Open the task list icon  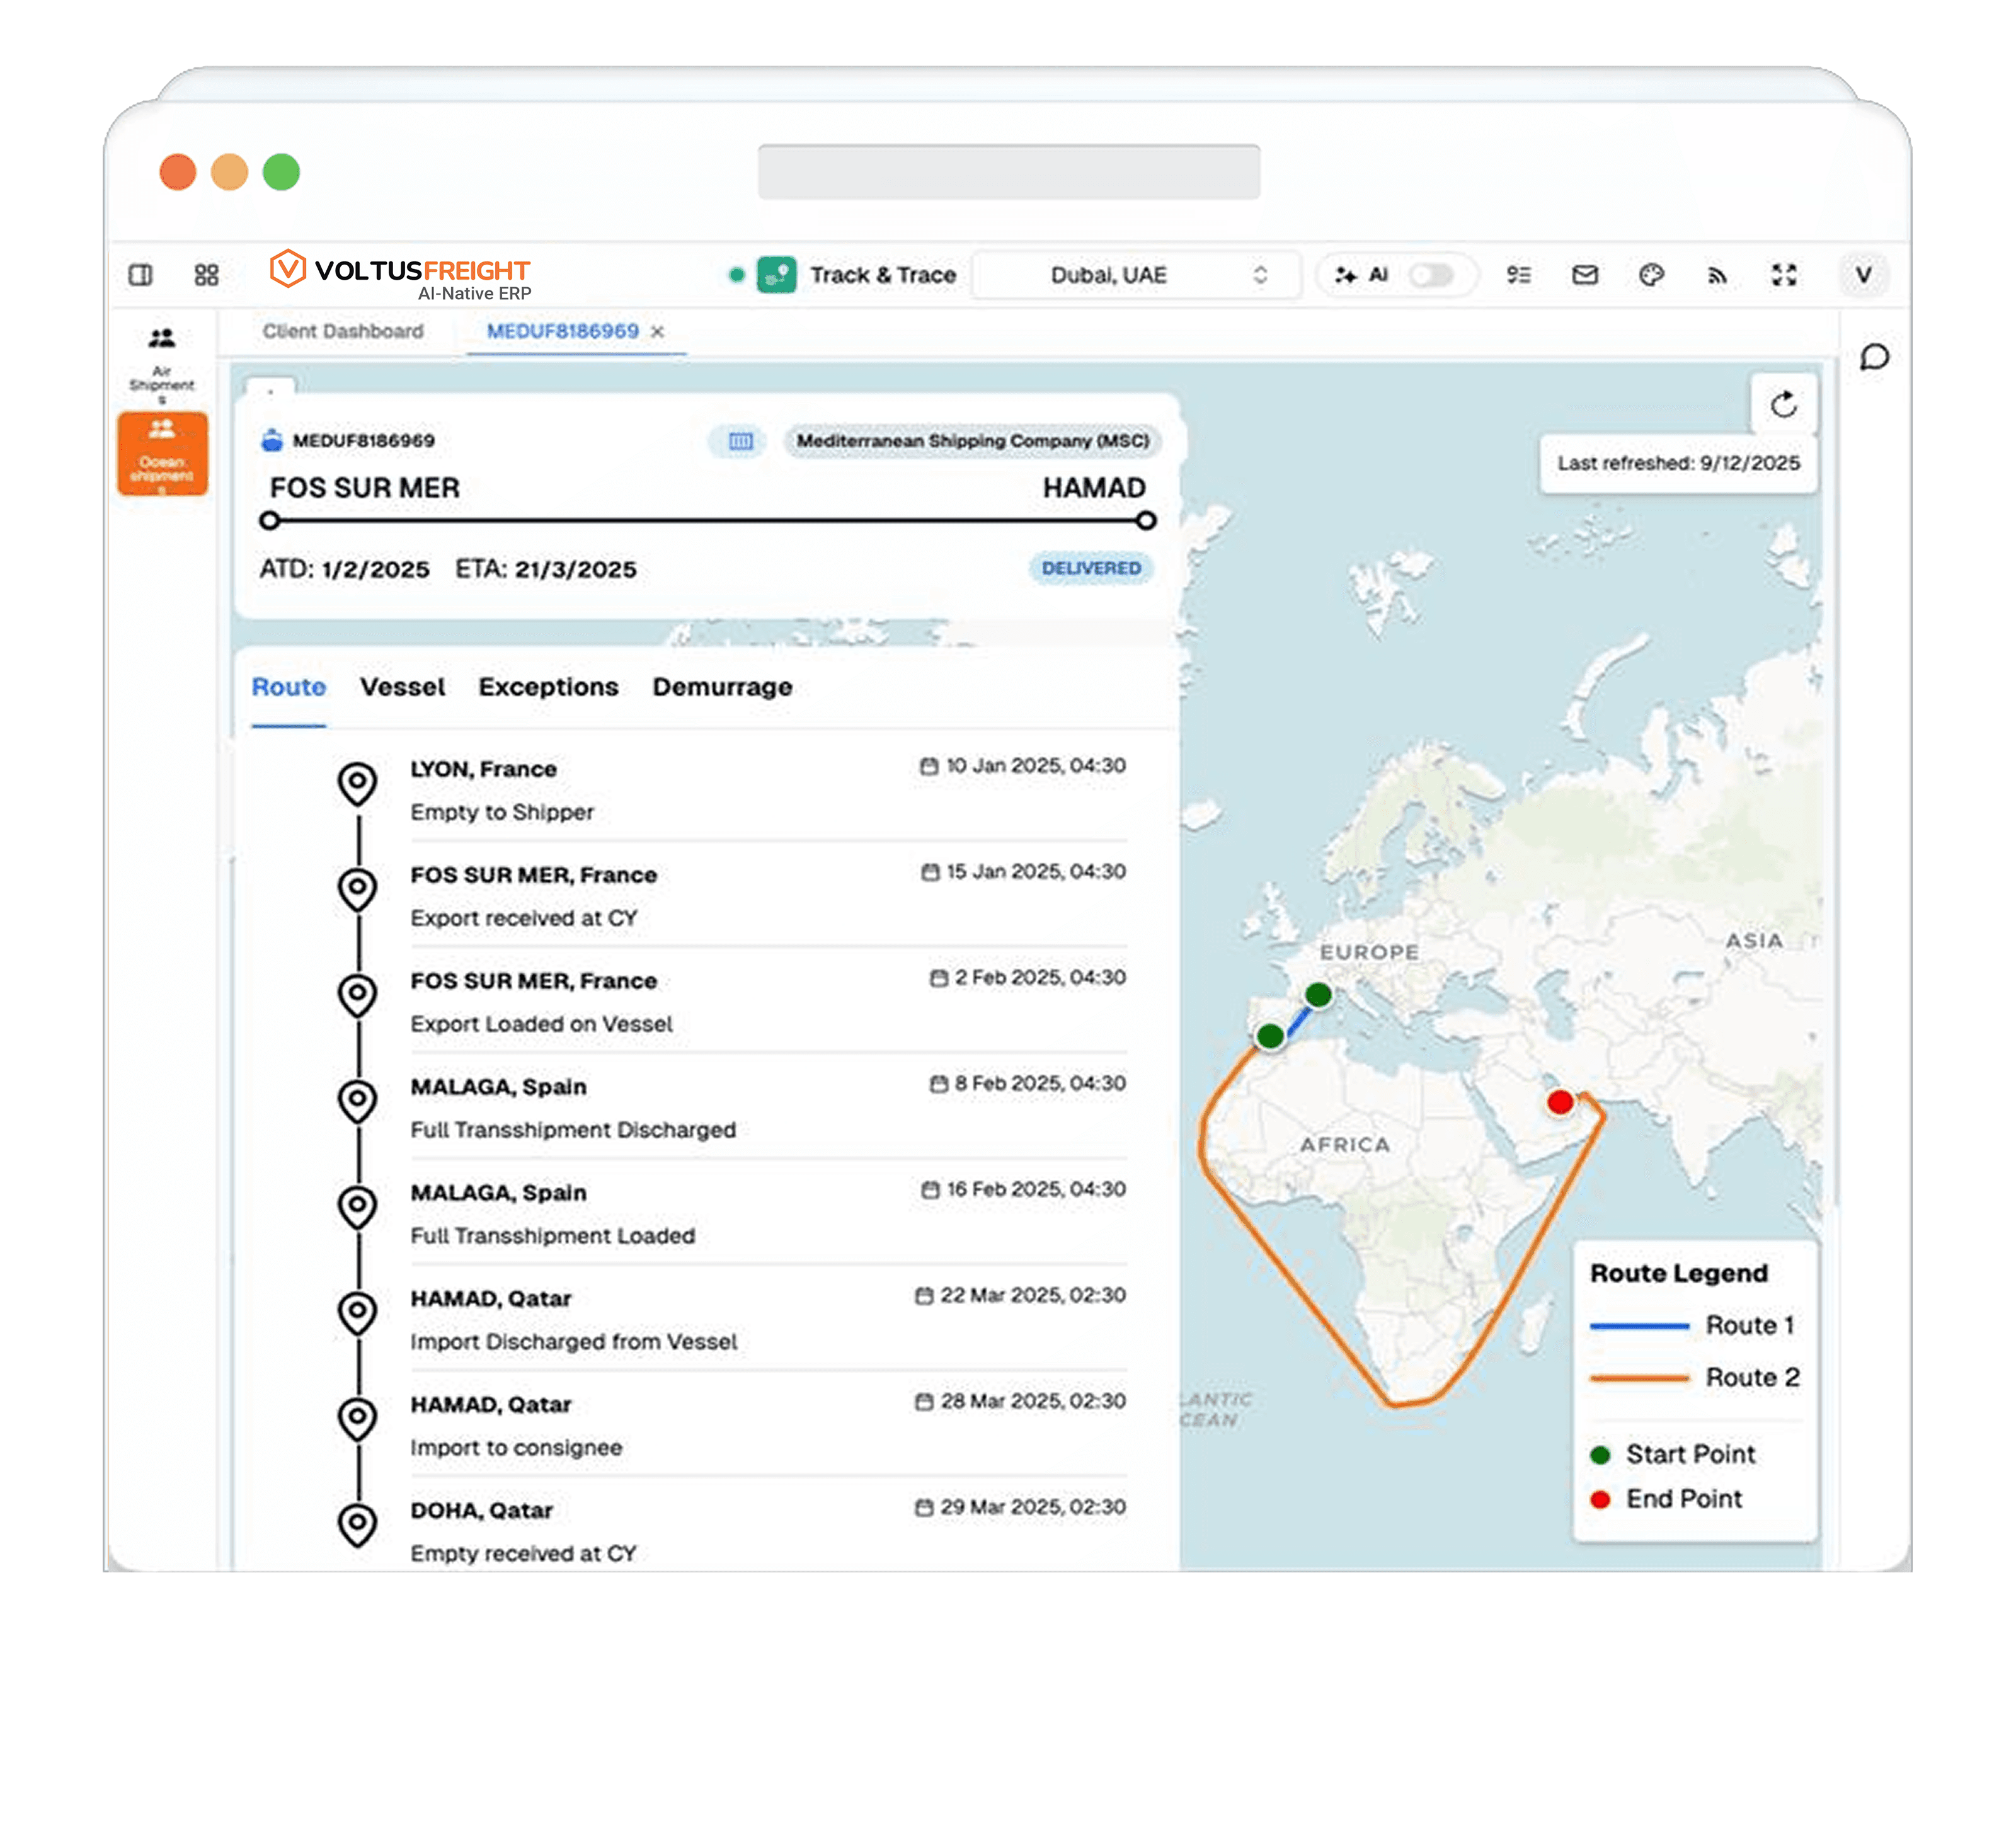(1518, 275)
